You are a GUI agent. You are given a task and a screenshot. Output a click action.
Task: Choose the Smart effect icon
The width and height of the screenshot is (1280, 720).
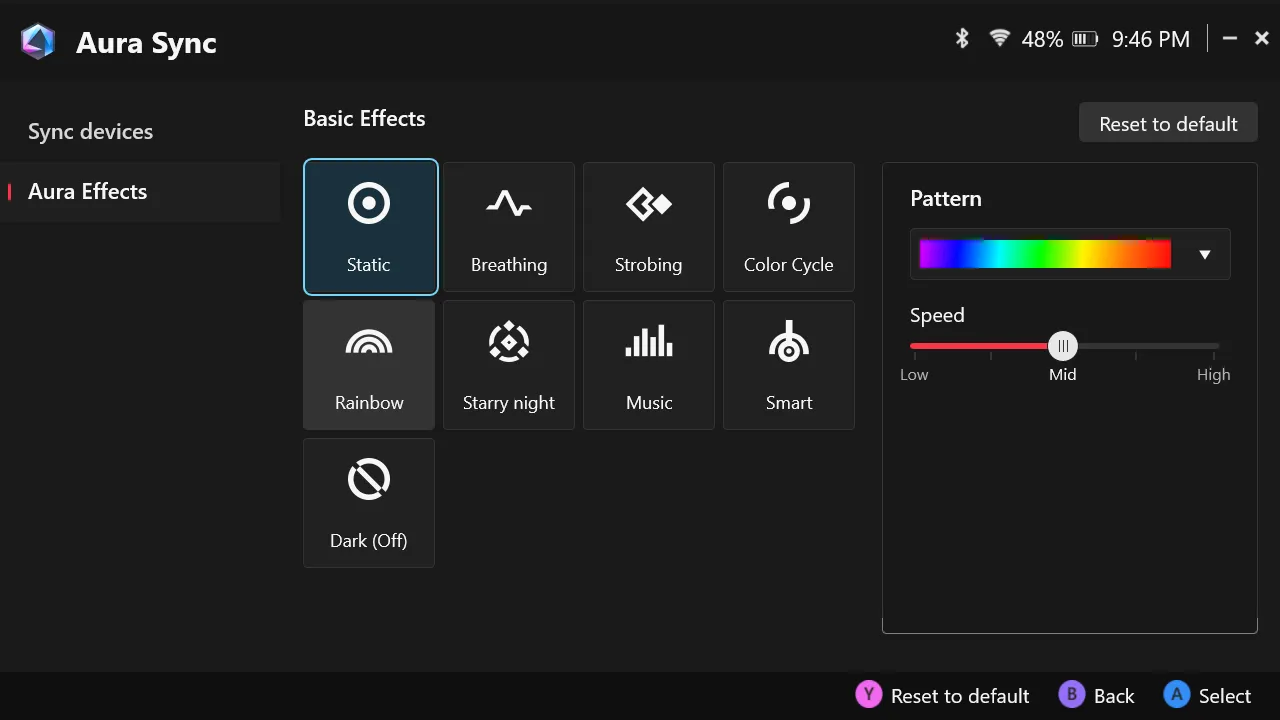point(789,342)
